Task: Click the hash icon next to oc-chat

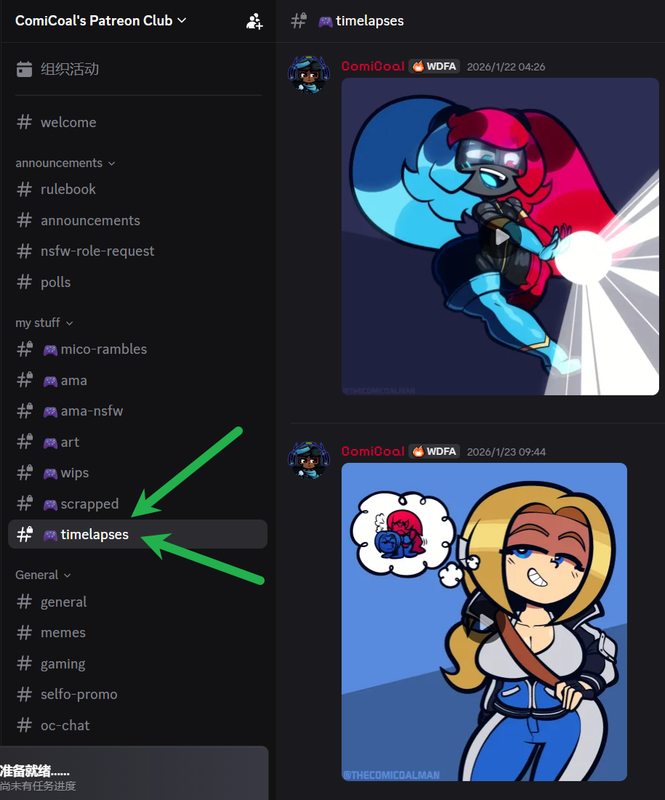Action: pos(24,726)
